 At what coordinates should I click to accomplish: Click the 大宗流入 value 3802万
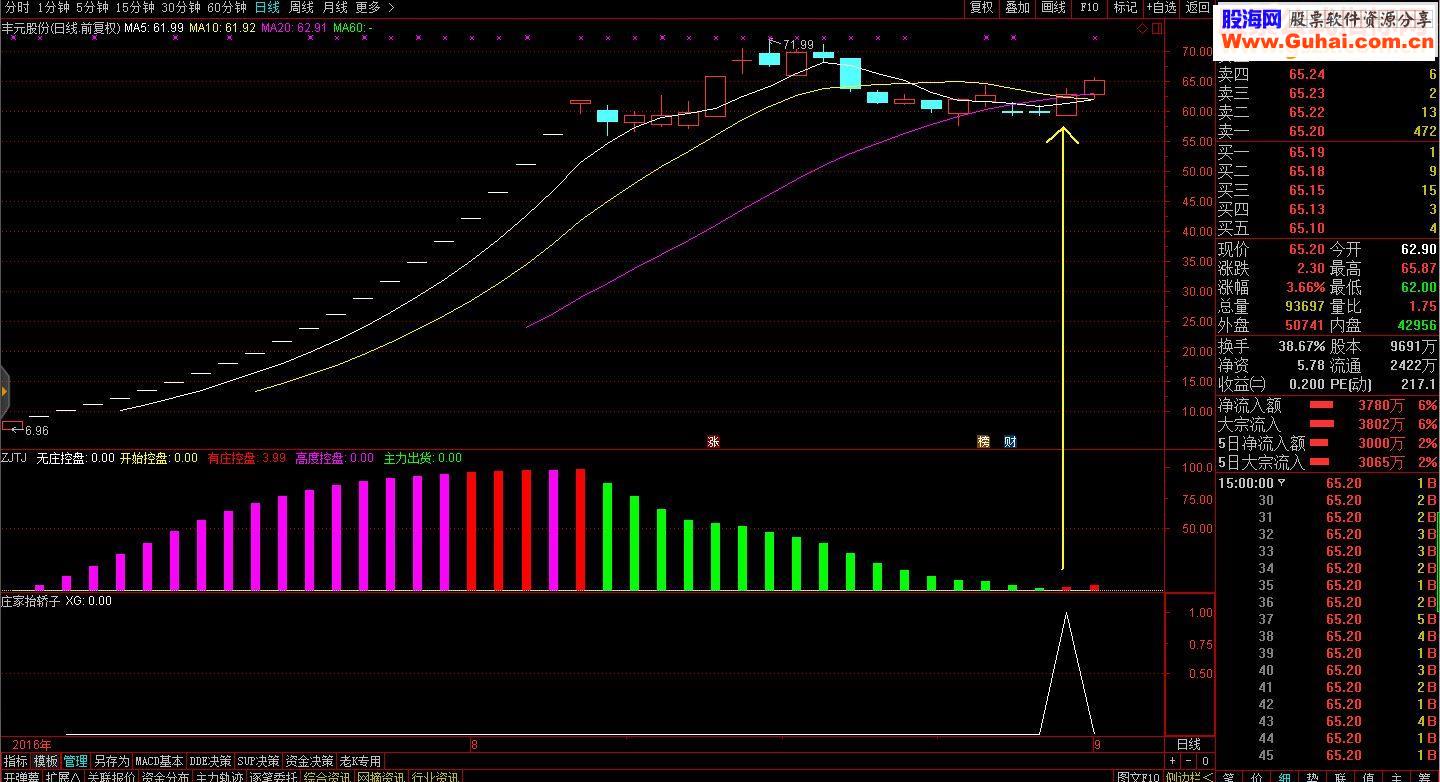1381,424
